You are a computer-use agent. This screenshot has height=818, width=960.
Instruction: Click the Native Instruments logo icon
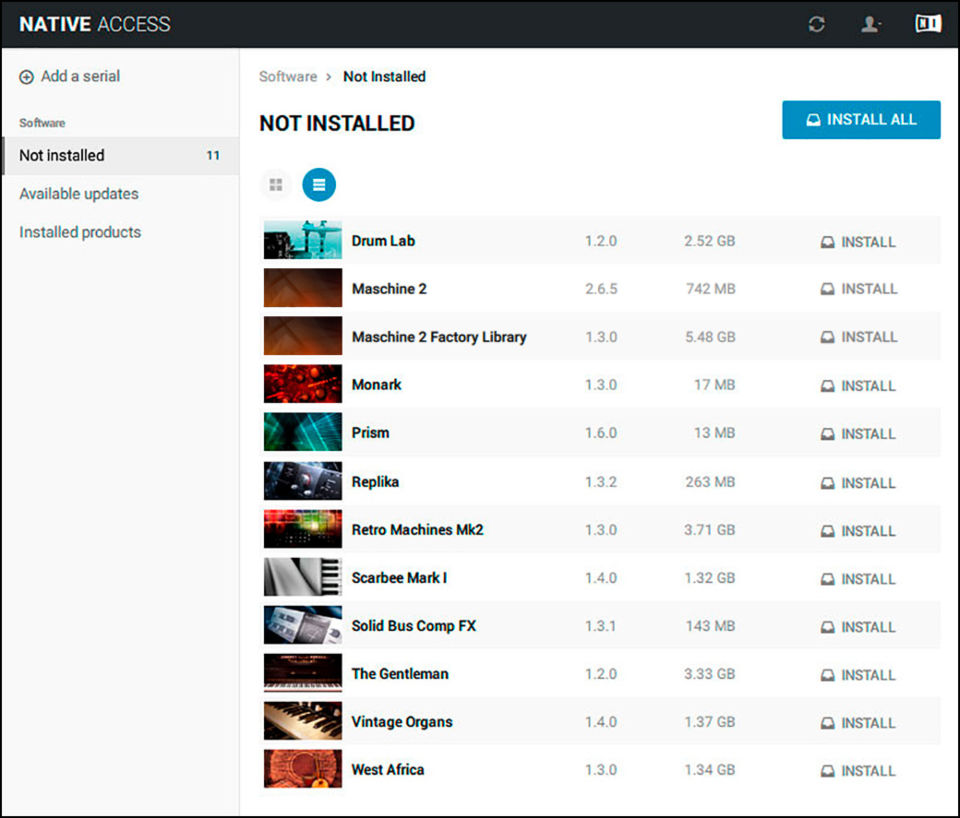coord(928,24)
